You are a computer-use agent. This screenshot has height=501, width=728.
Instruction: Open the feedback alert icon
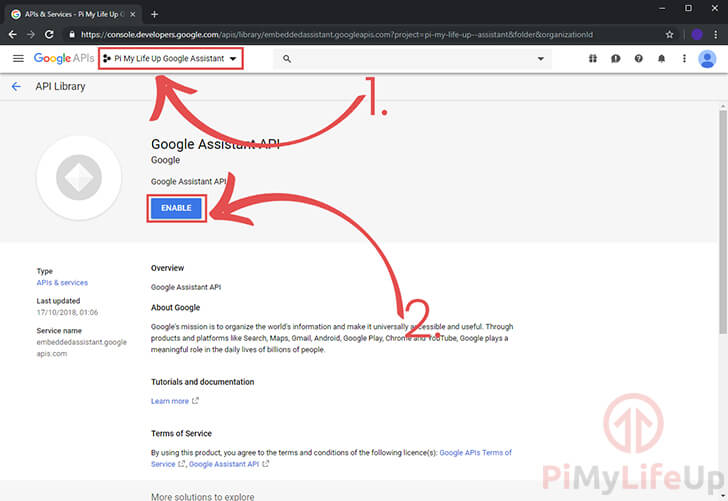[x=616, y=59]
